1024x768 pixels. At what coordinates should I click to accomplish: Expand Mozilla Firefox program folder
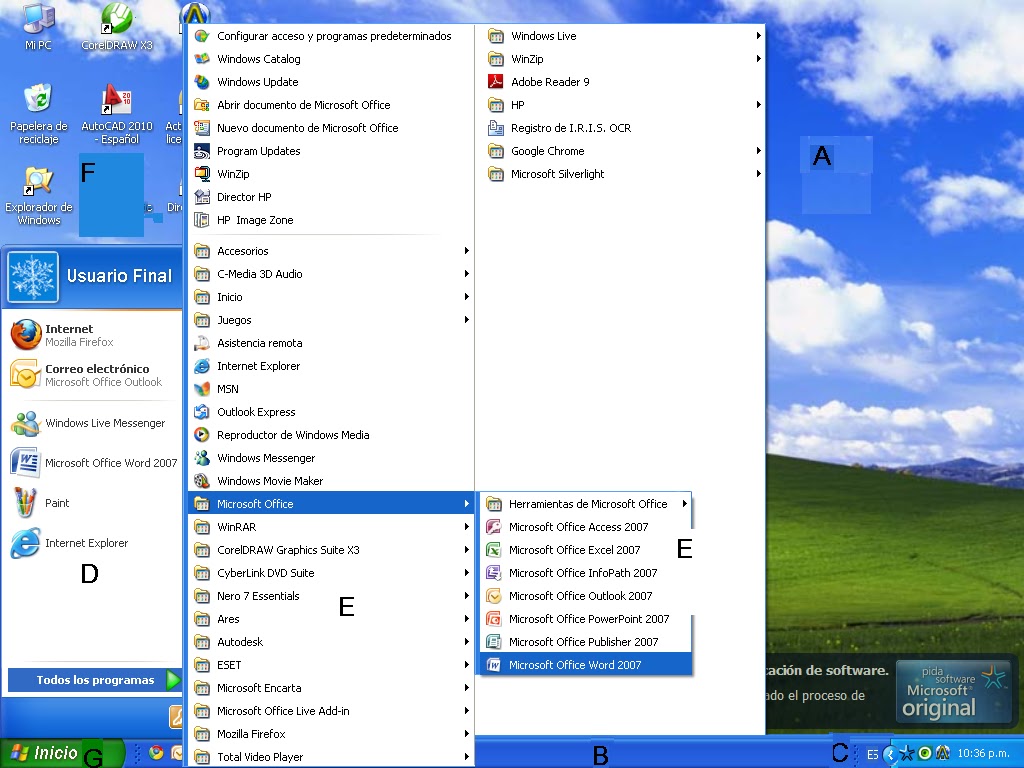point(331,734)
